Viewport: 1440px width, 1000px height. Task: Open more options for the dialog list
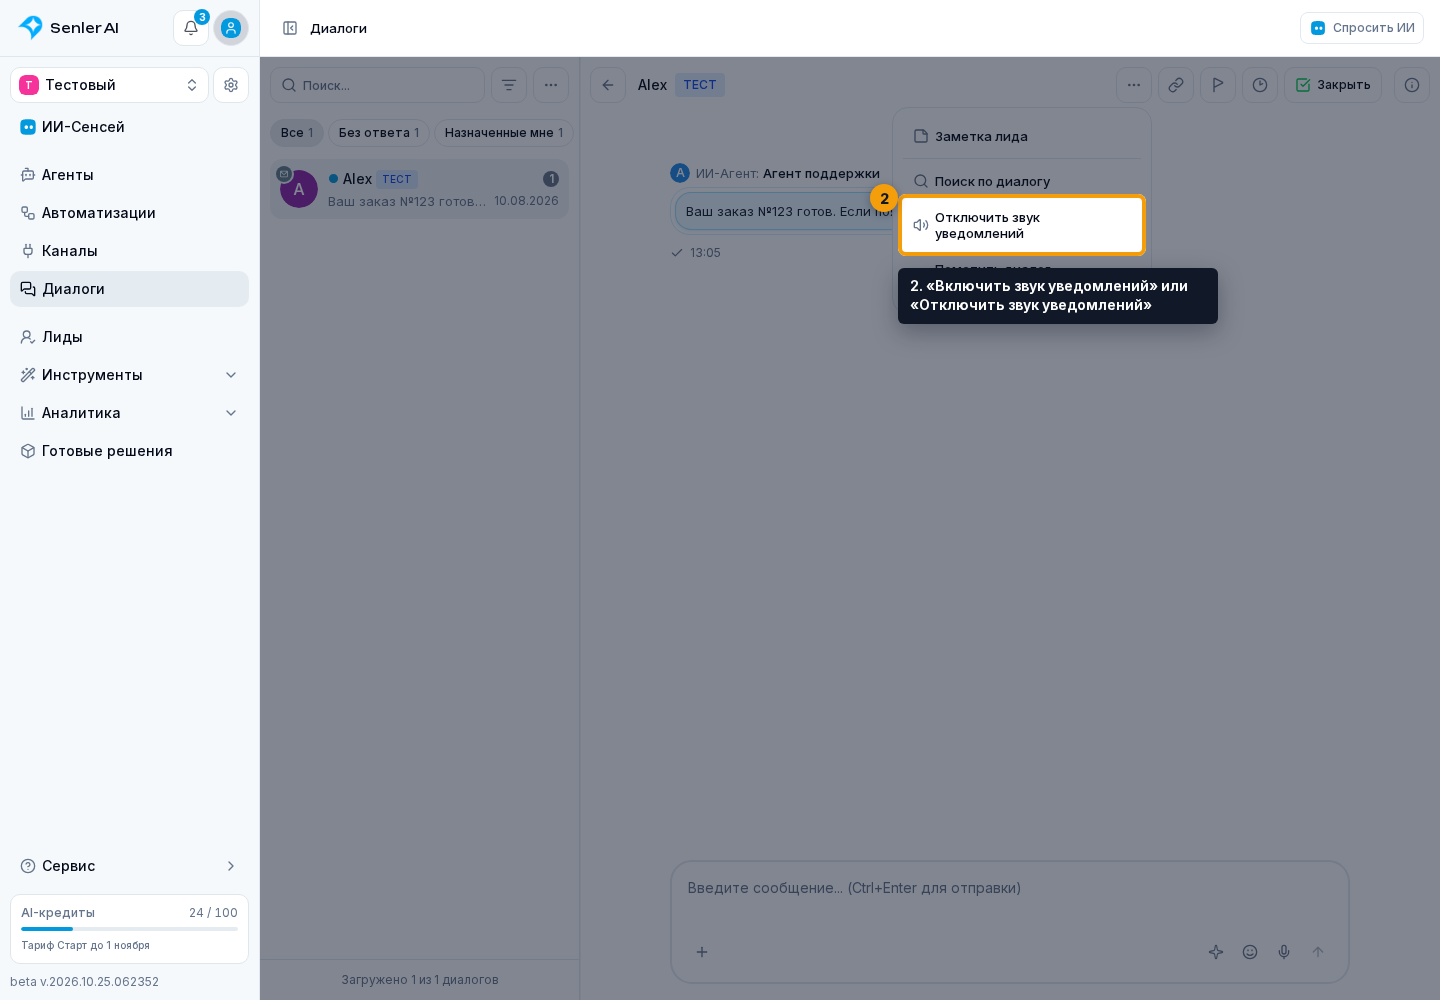pyautogui.click(x=551, y=85)
